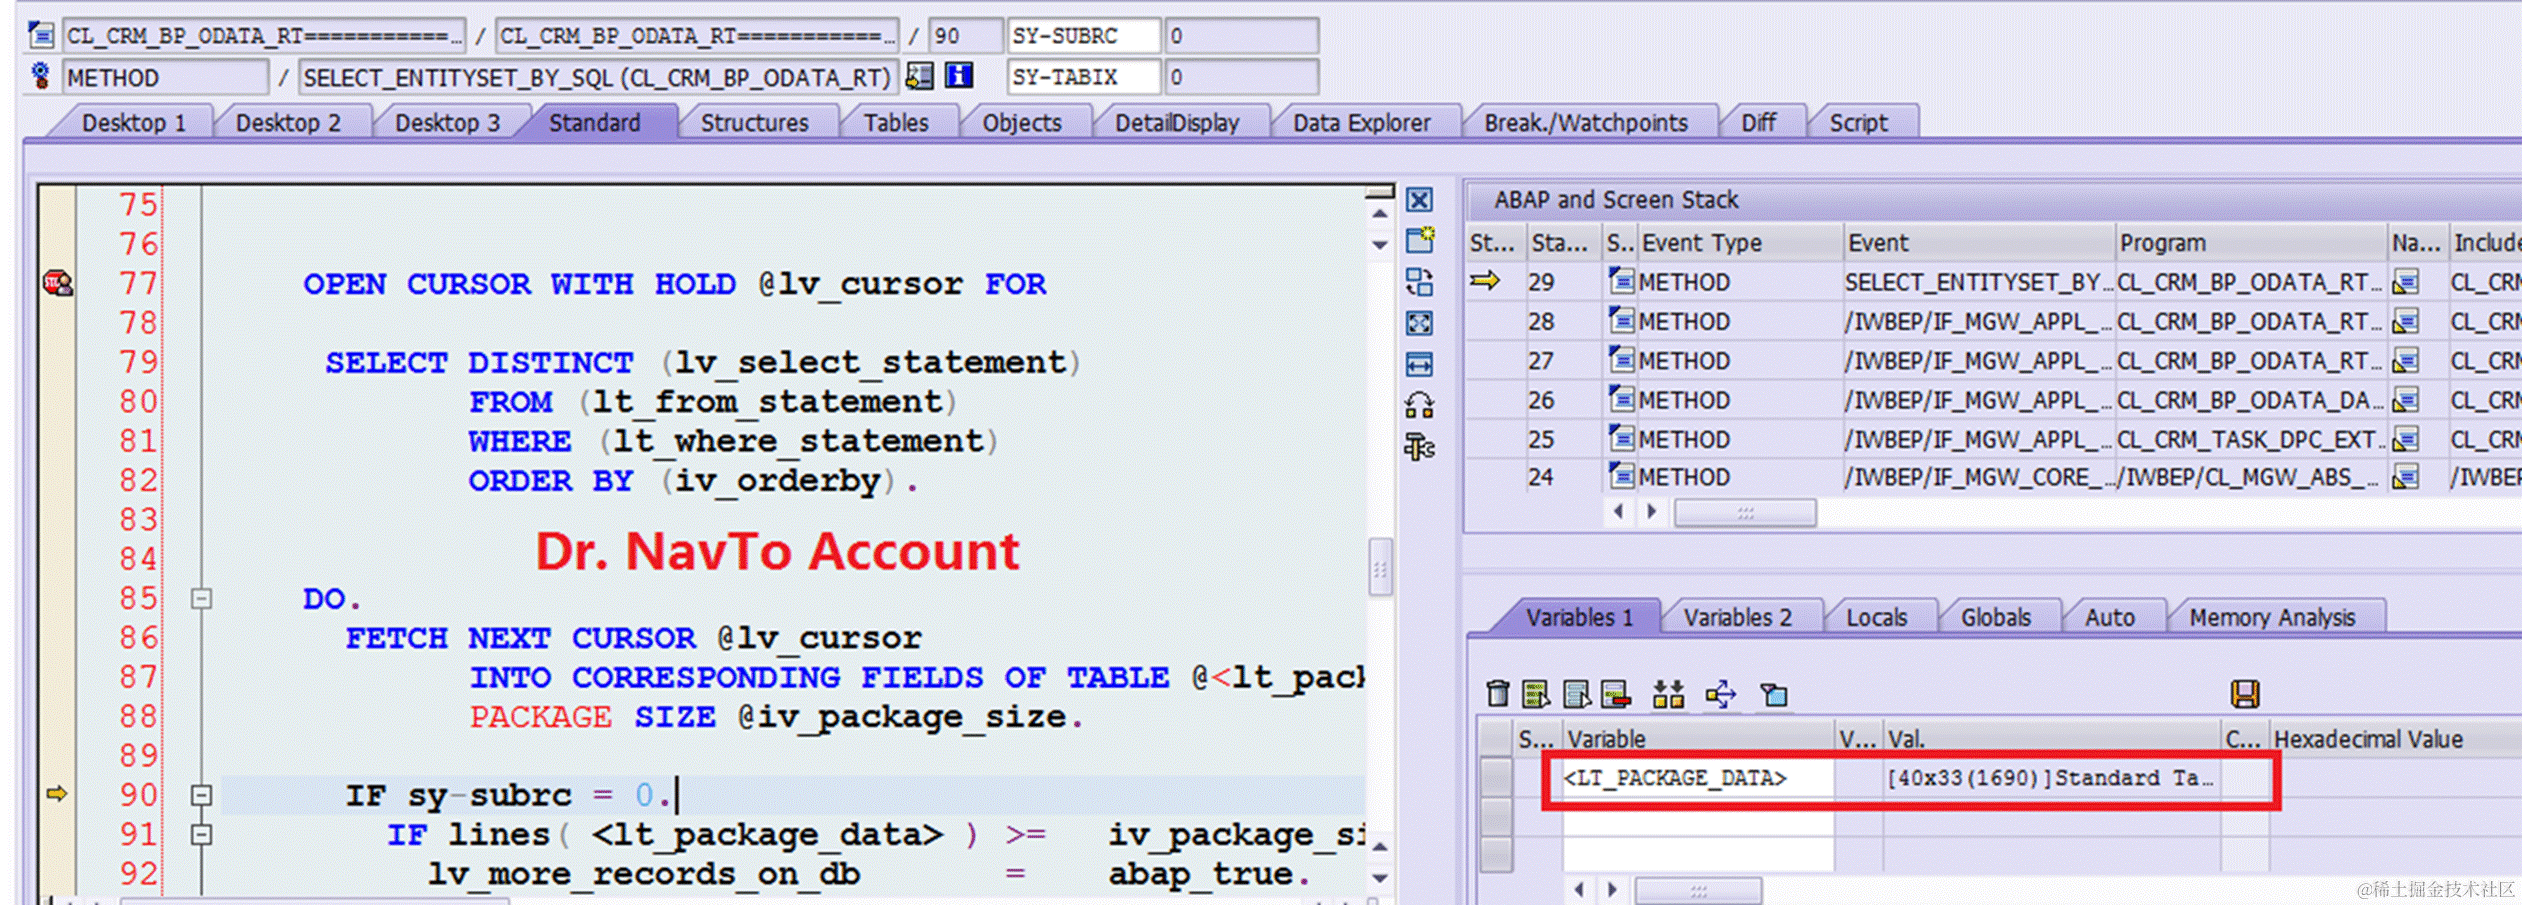Image resolution: width=2522 pixels, height=905 pixels.
Task: Click the SY-SUBRC value field
Action: 1240,36
